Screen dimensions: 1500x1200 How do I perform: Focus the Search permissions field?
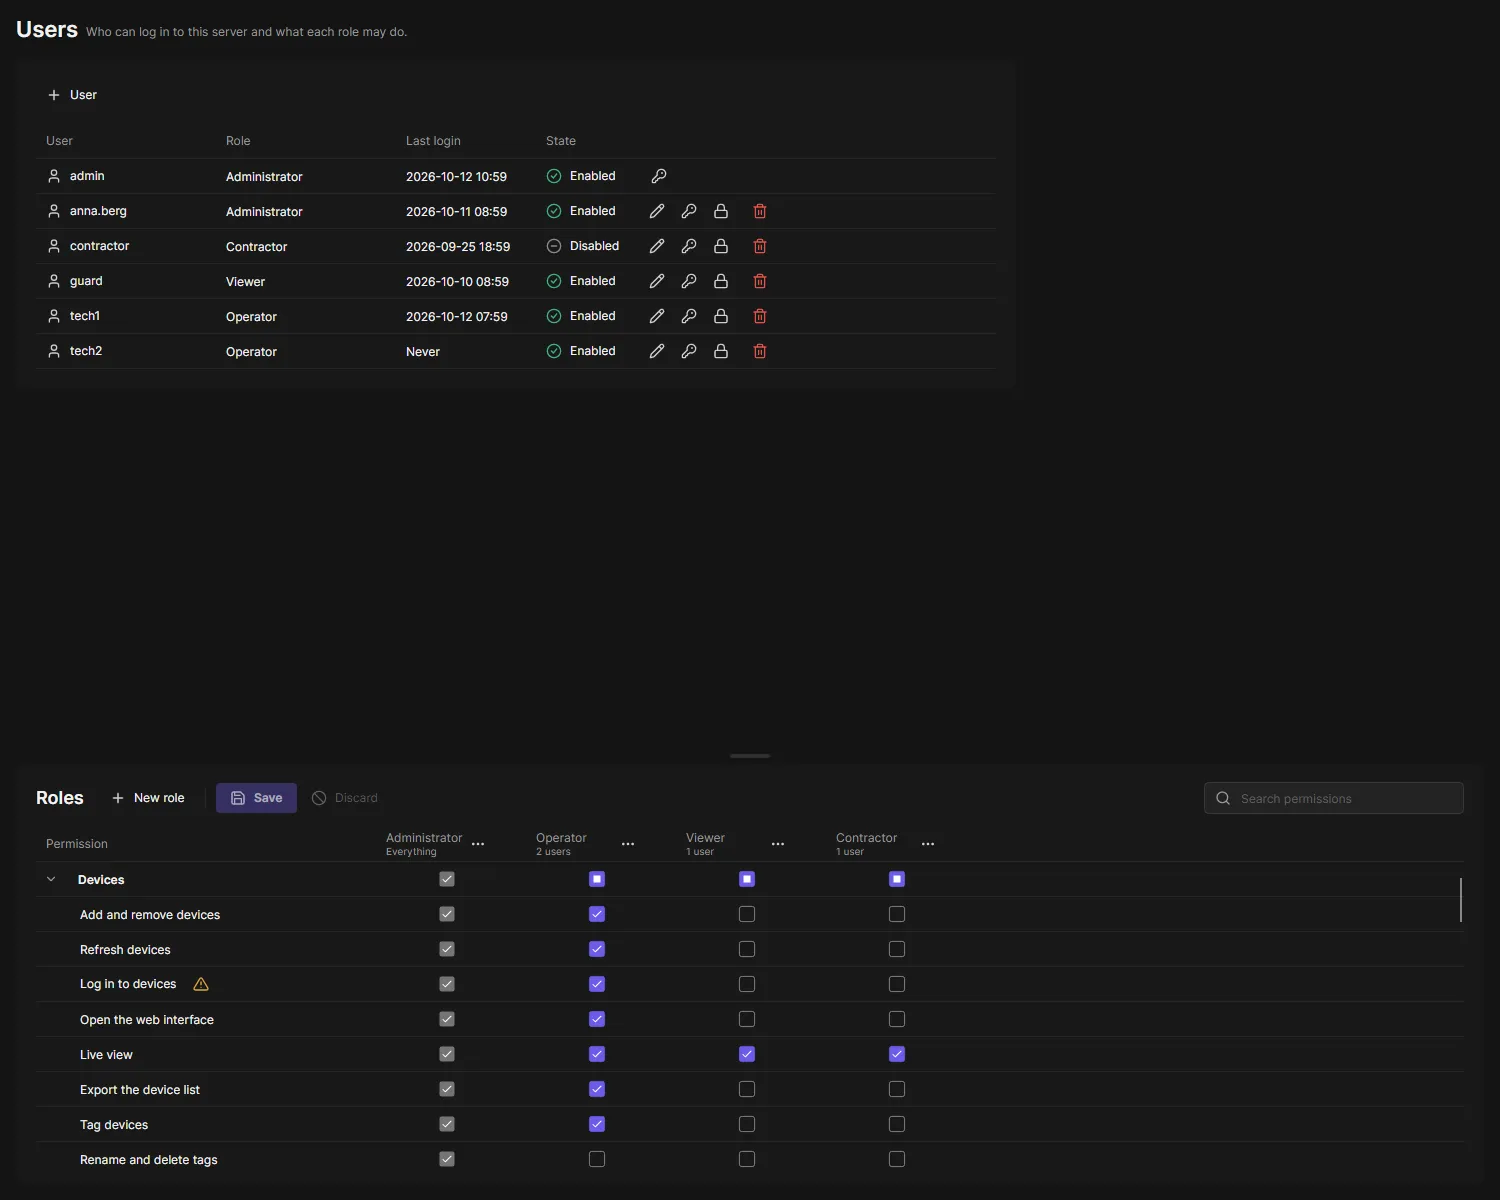click(x=1334, y=798)
